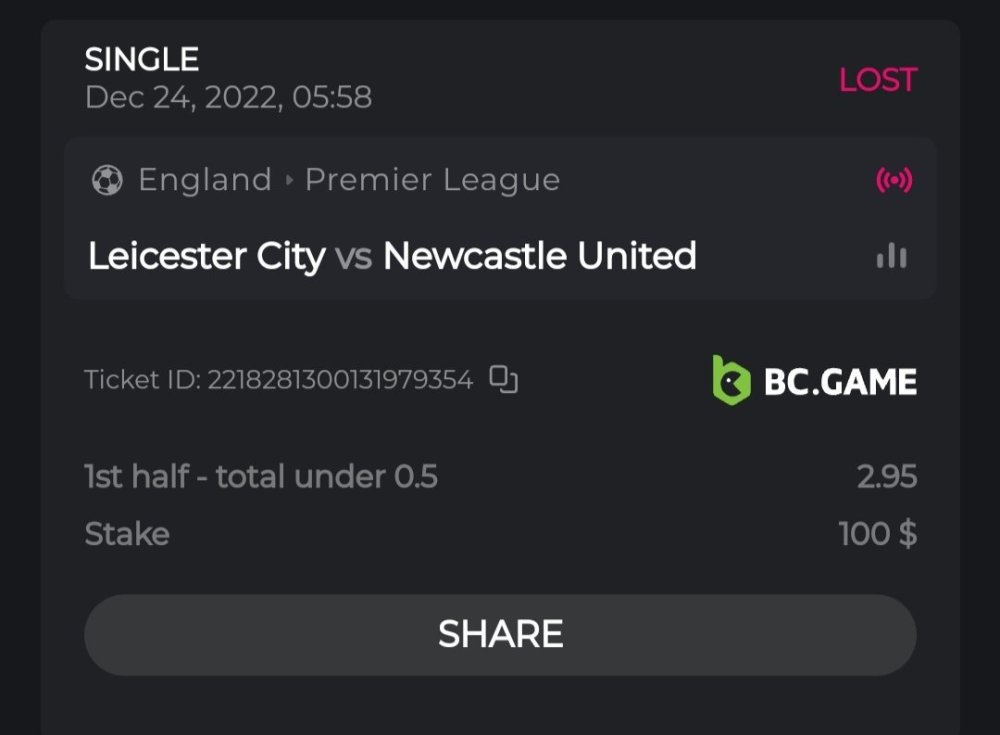Open match statistics bar chart icon
This screenshot has width=1000, height=735.
click(891, 257)
